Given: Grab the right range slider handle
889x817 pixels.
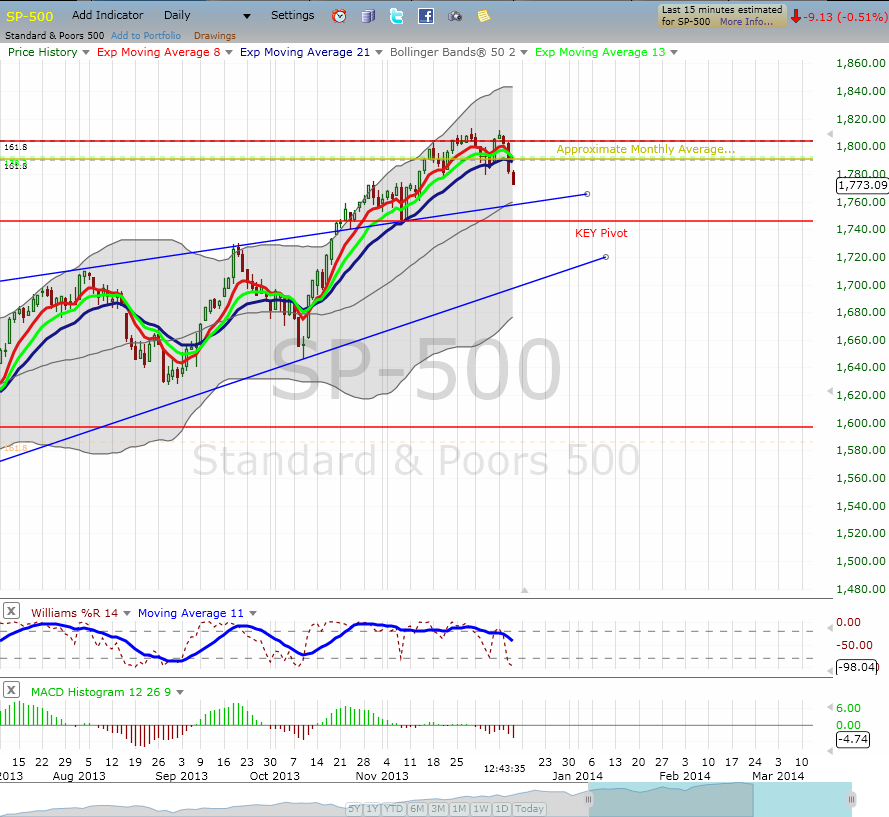Looking at the screenshot, I should (x=852, y=799).
